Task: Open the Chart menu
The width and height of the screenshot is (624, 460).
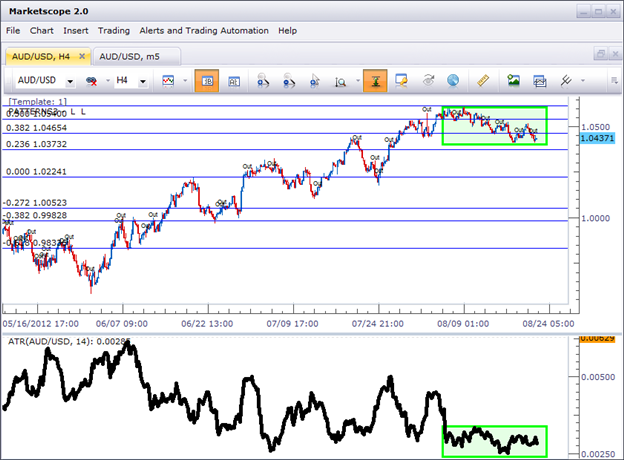Action: coord(41,31)
